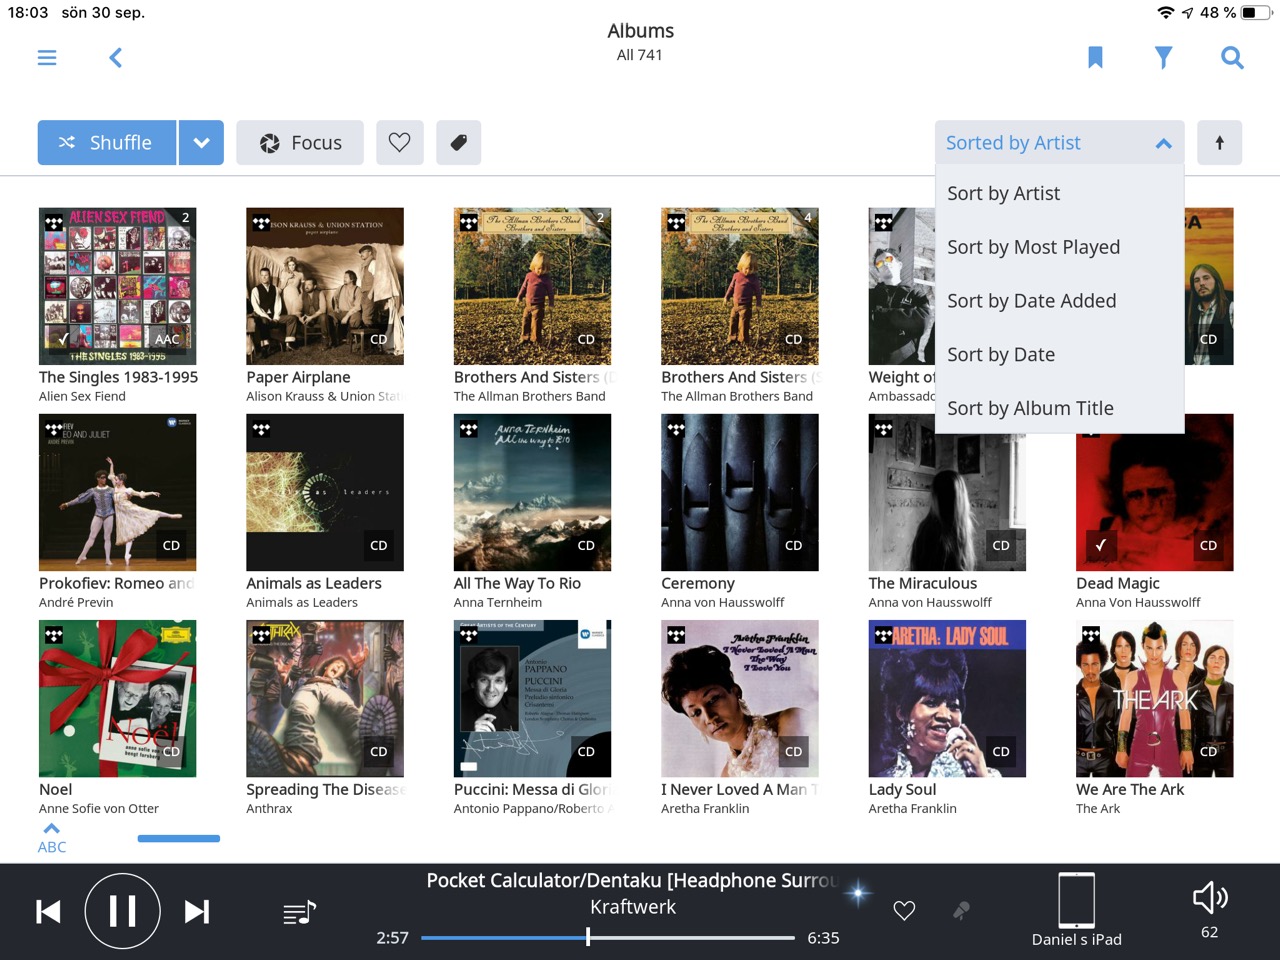Go back with the left arrow

tap(116, 58)
